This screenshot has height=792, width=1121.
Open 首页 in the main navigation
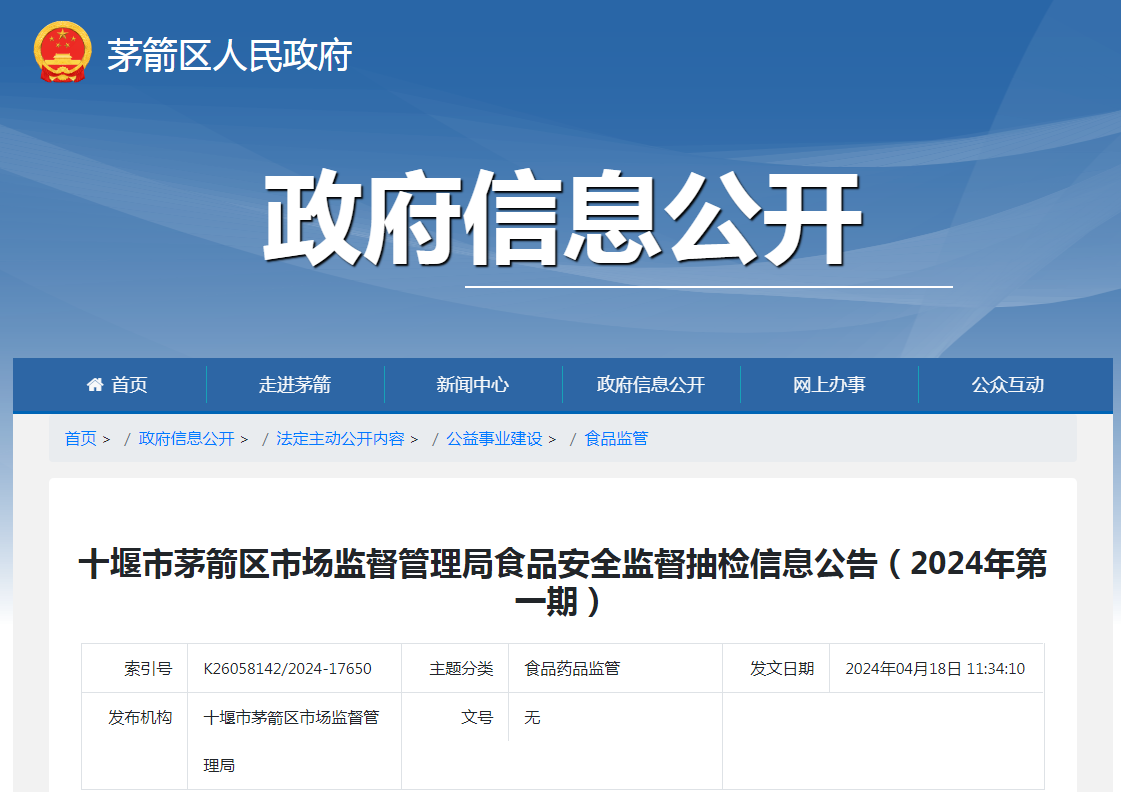point(129,385)
